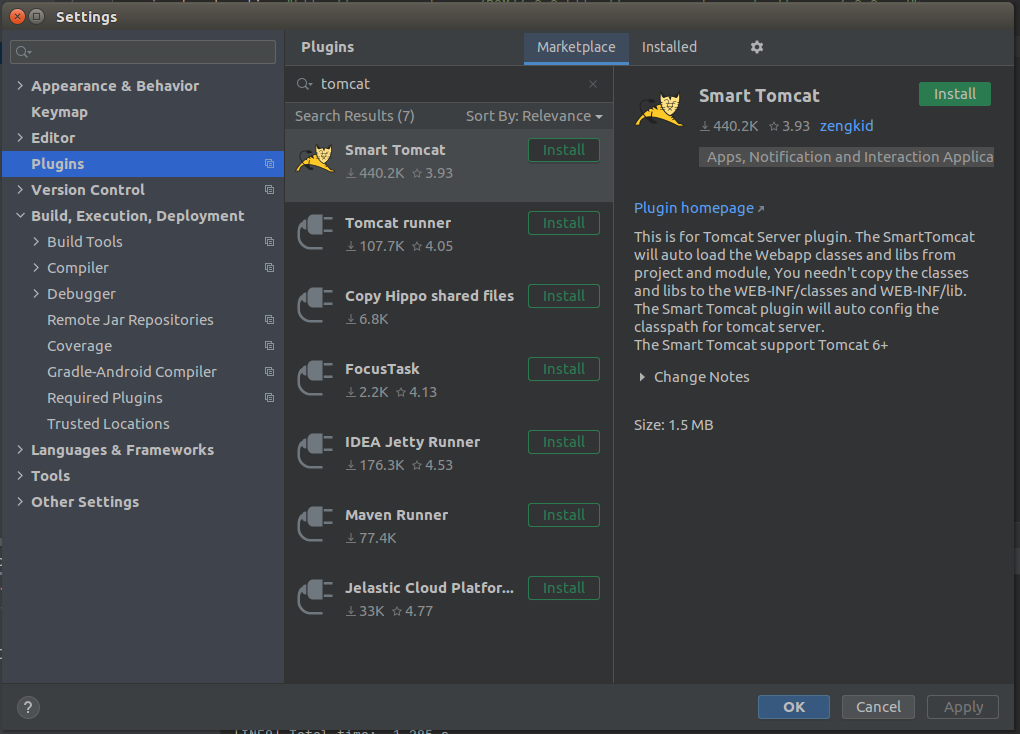The width and height of the screenshot is (1020, 734).
Task: Click the large Smart Tomcat logo in details
Action: [x=660, y=109]
